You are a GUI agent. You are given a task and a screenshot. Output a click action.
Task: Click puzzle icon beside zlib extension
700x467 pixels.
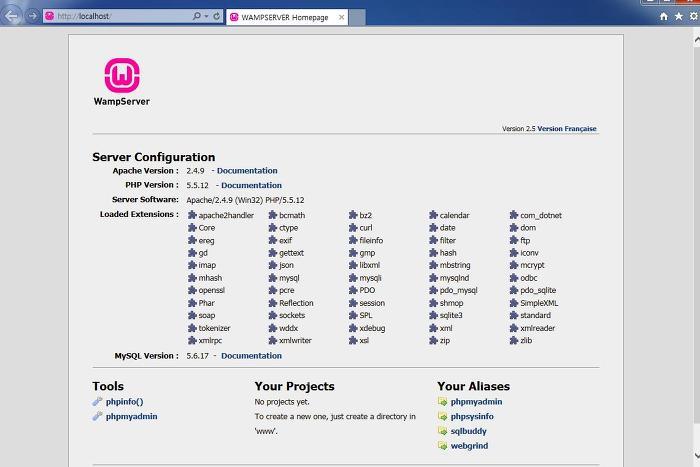pyautogui.click(x=514, y=340)
